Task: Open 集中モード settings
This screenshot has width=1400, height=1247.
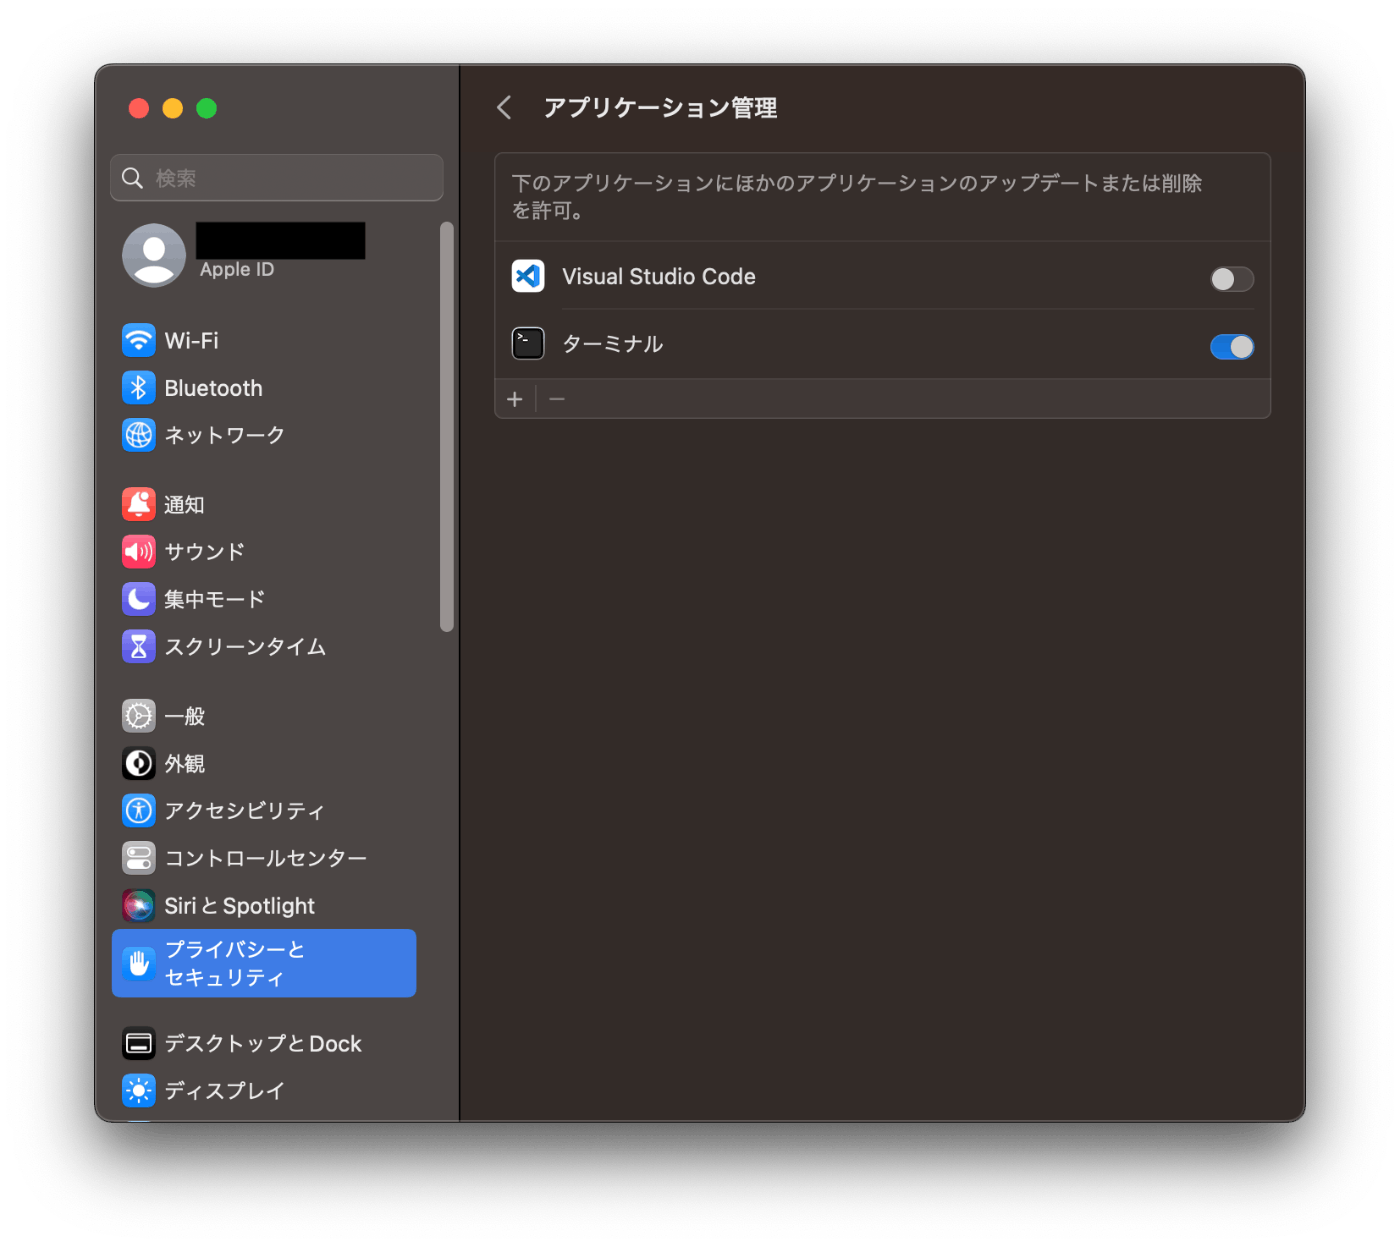Action: 264,599
